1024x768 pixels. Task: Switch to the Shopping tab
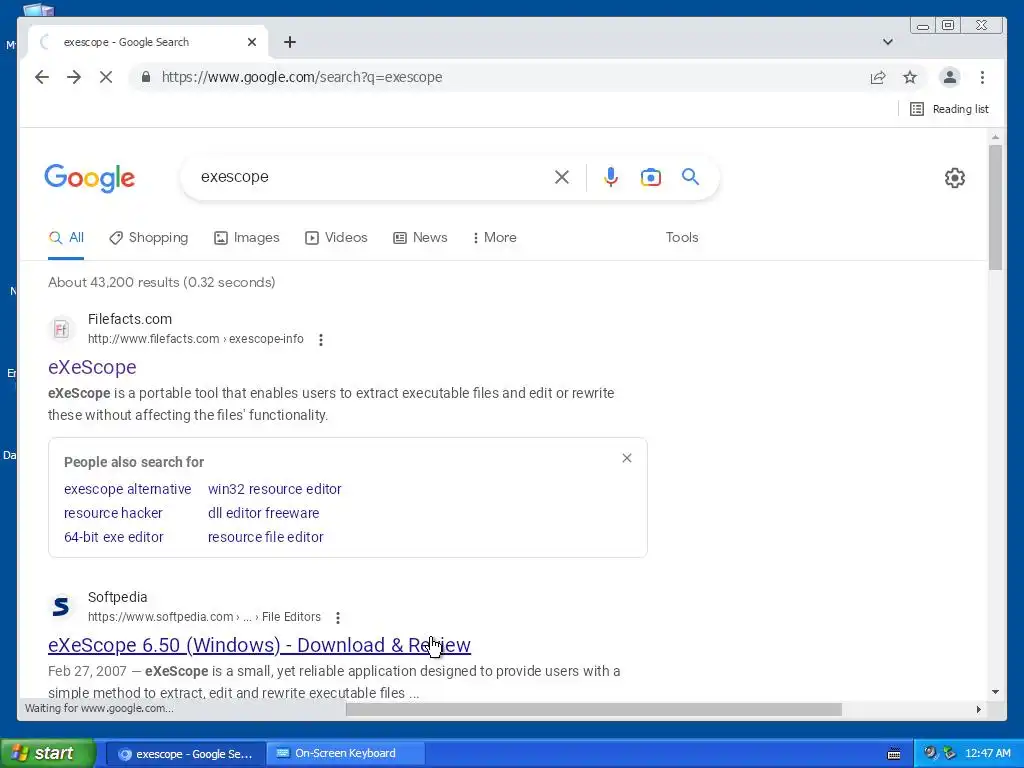(x=149, y=238)
